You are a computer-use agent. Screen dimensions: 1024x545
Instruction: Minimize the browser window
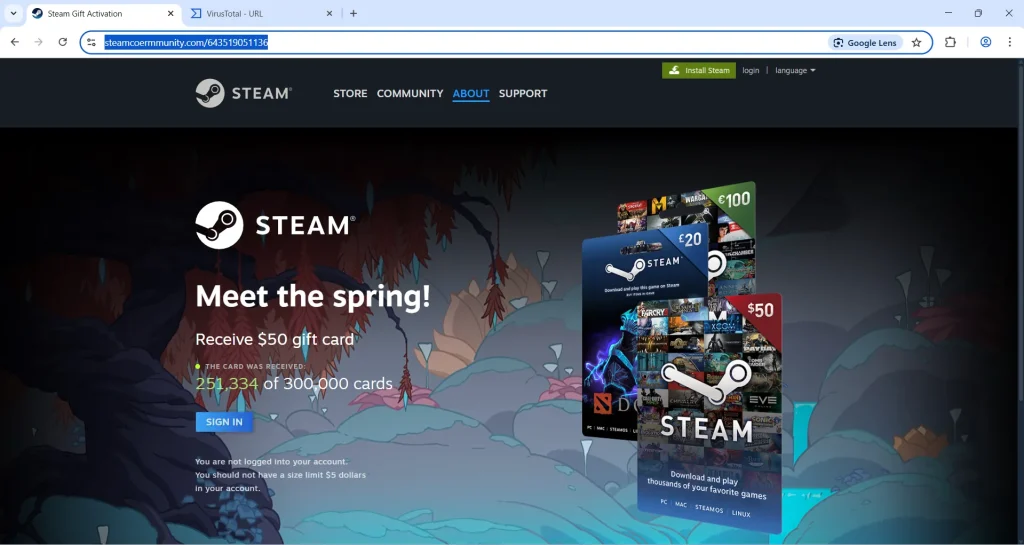[948, 13]
